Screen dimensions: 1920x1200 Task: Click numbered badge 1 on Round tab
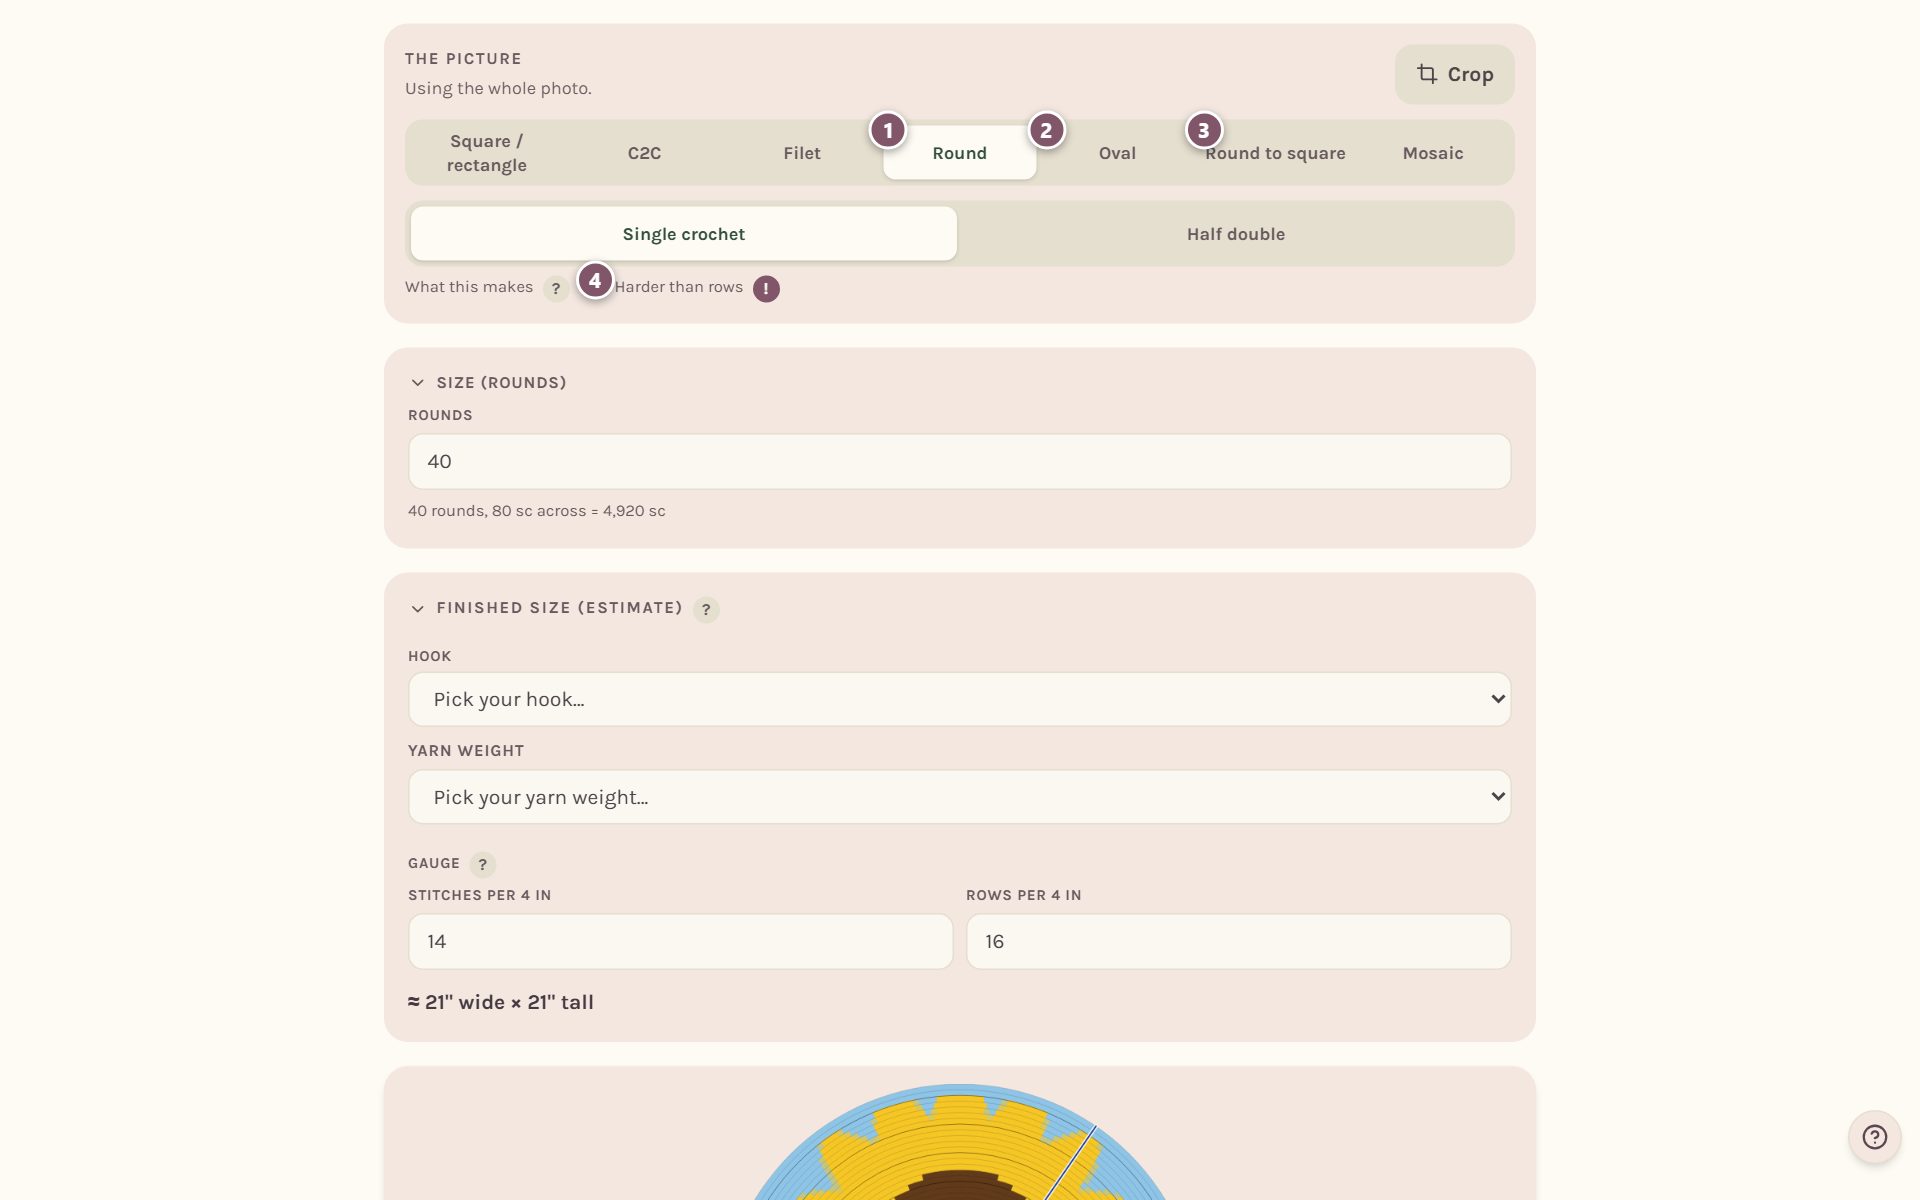tap(888, 130)
